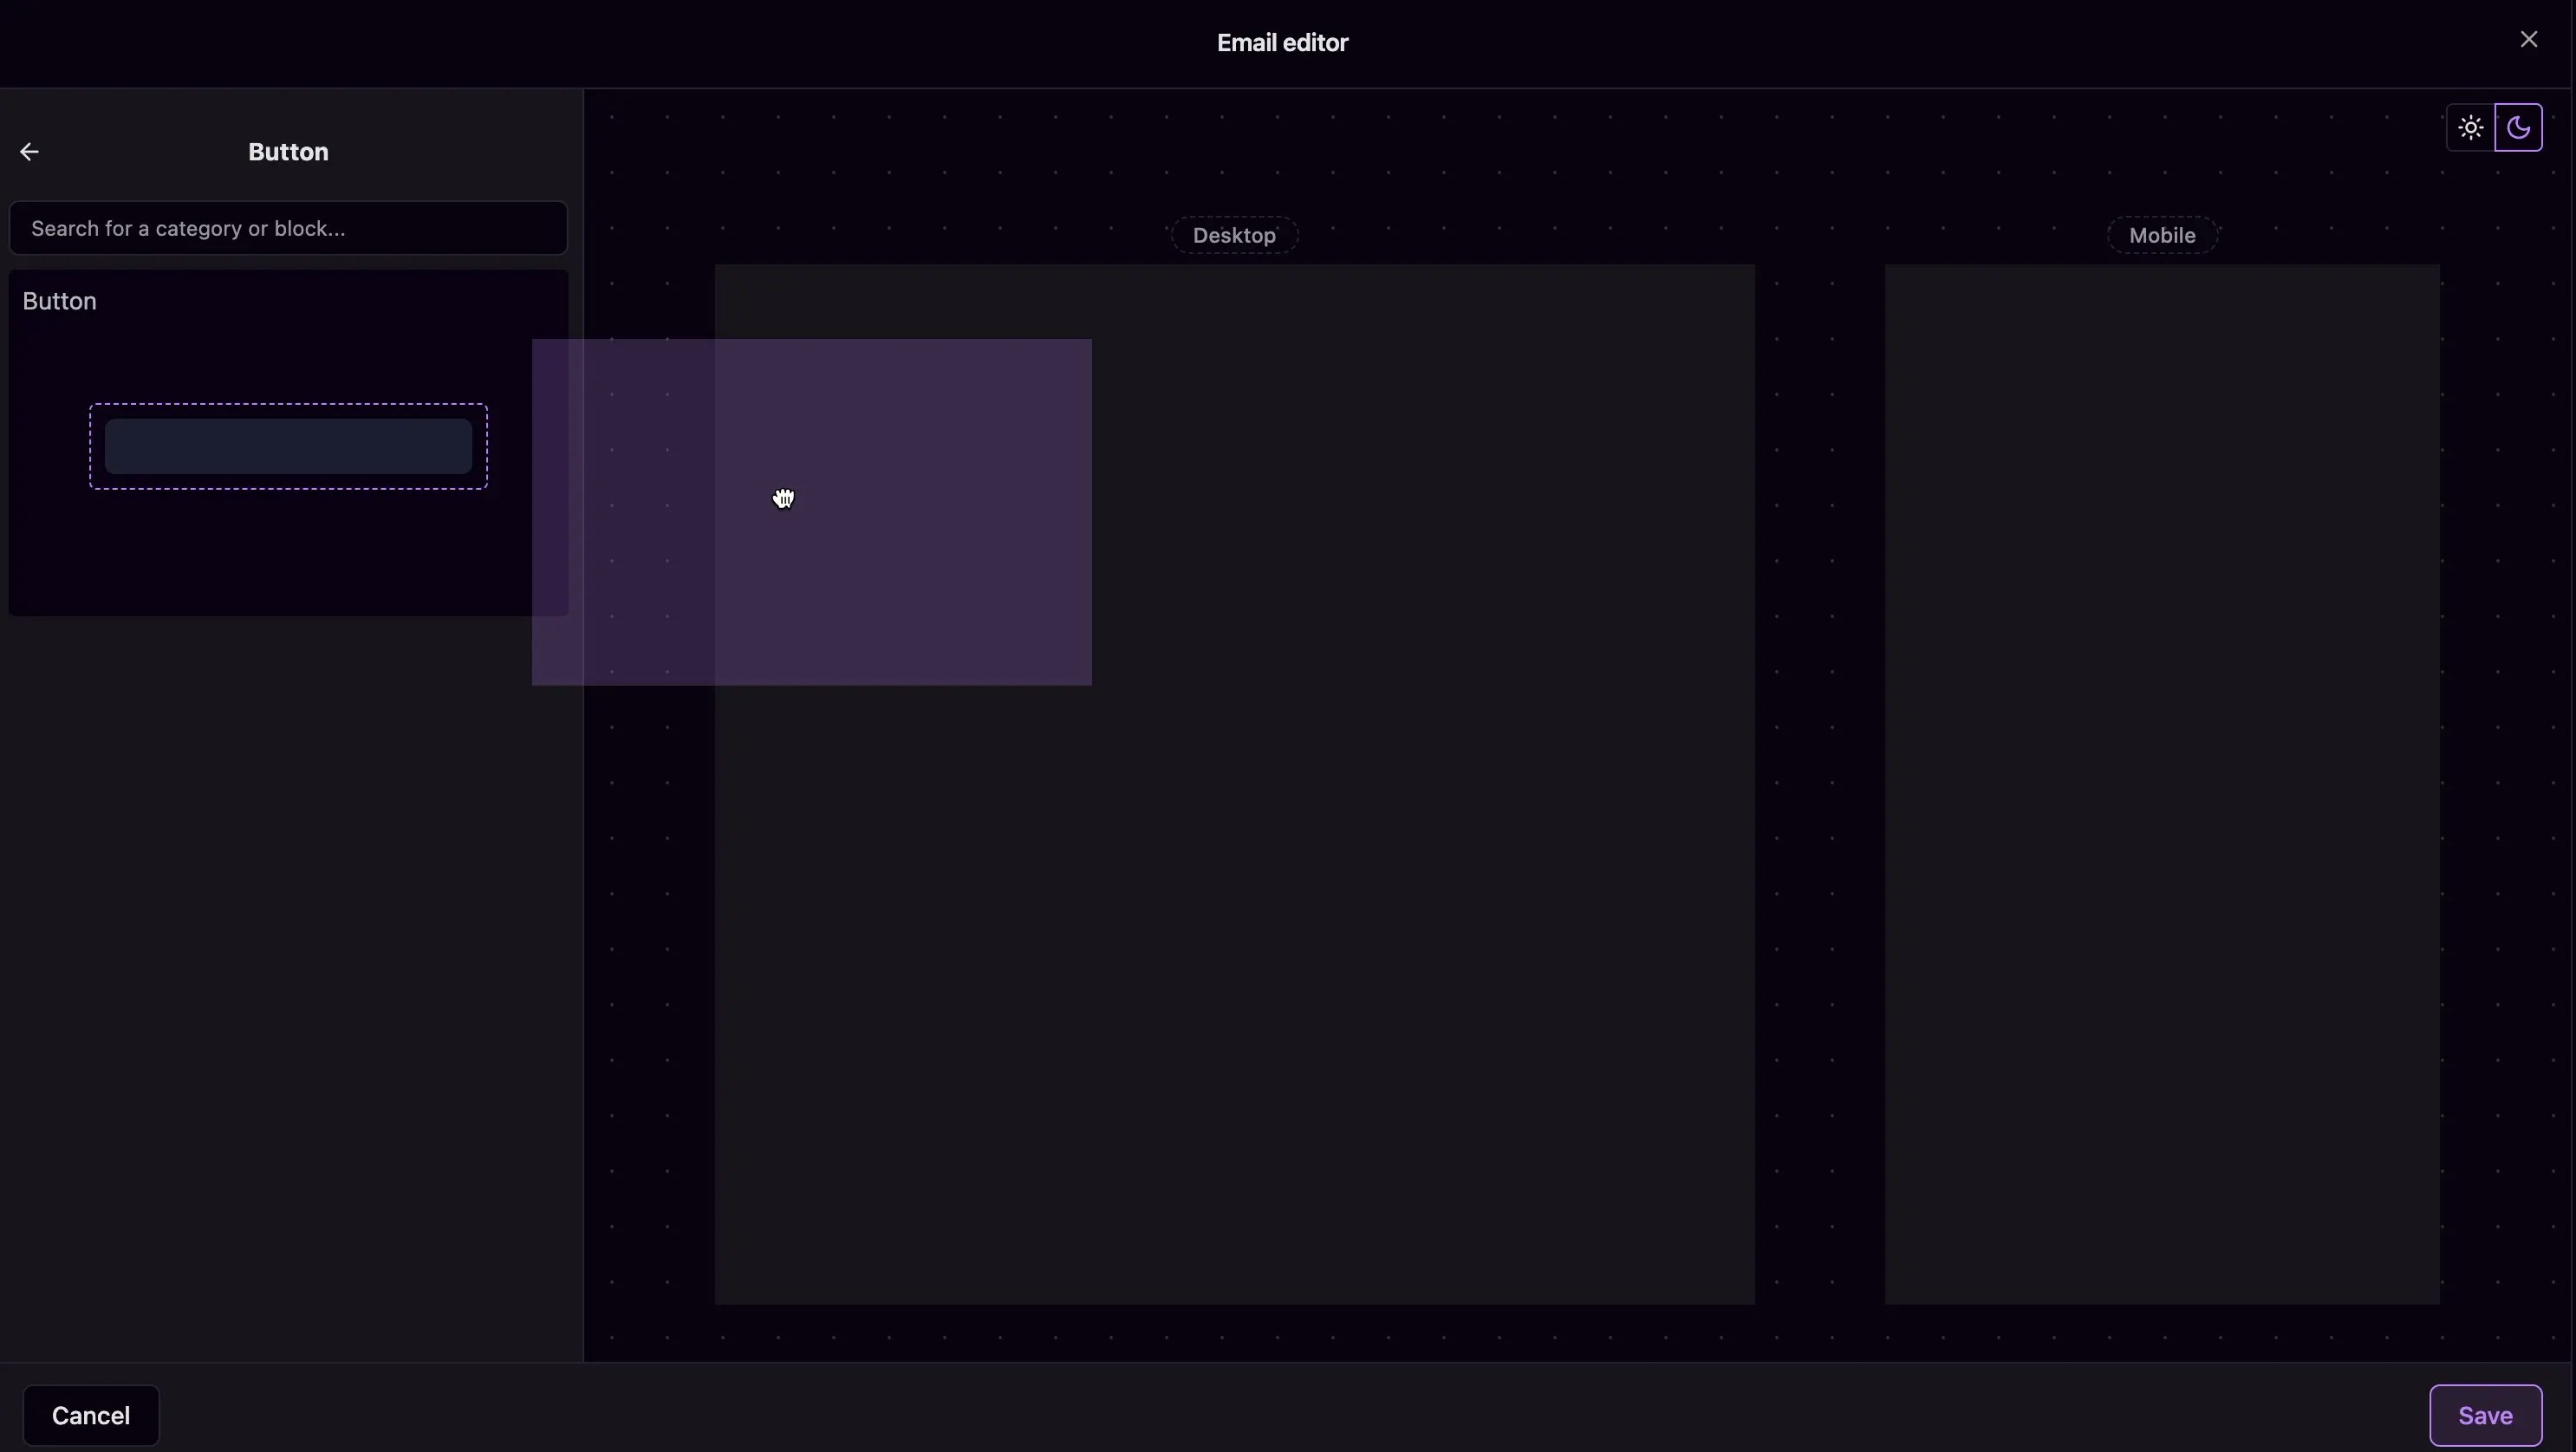
Task: Select the dark filled button preview
Action: point(288,447)
